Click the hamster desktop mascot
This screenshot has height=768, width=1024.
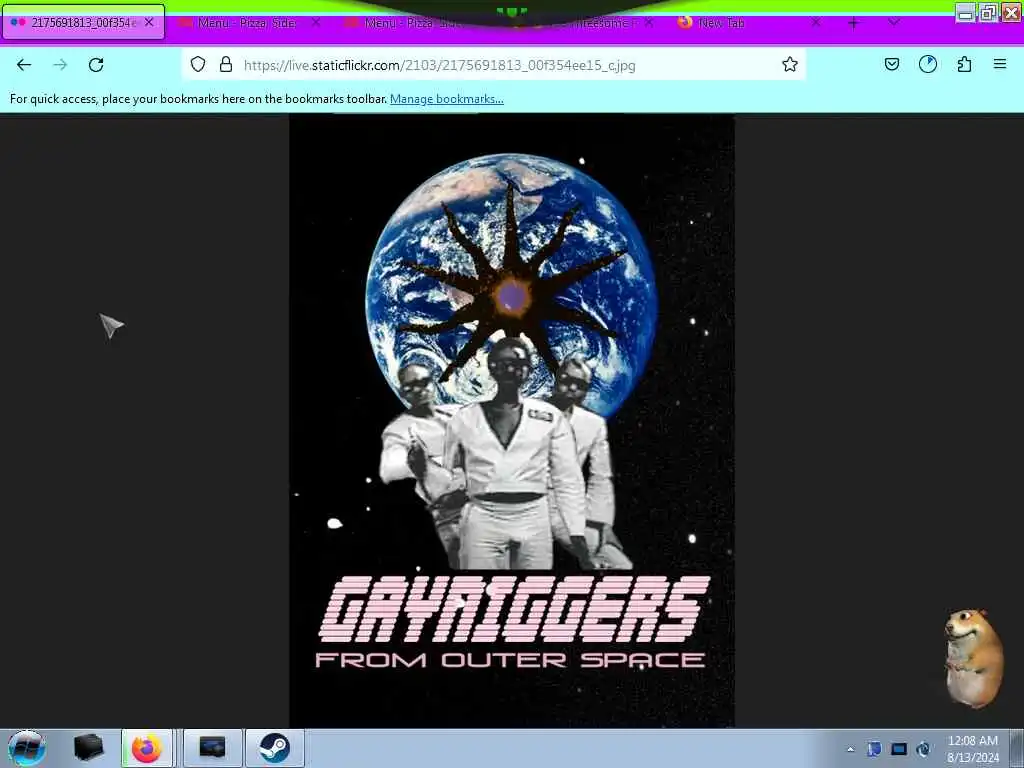click(x=974, y=658)
